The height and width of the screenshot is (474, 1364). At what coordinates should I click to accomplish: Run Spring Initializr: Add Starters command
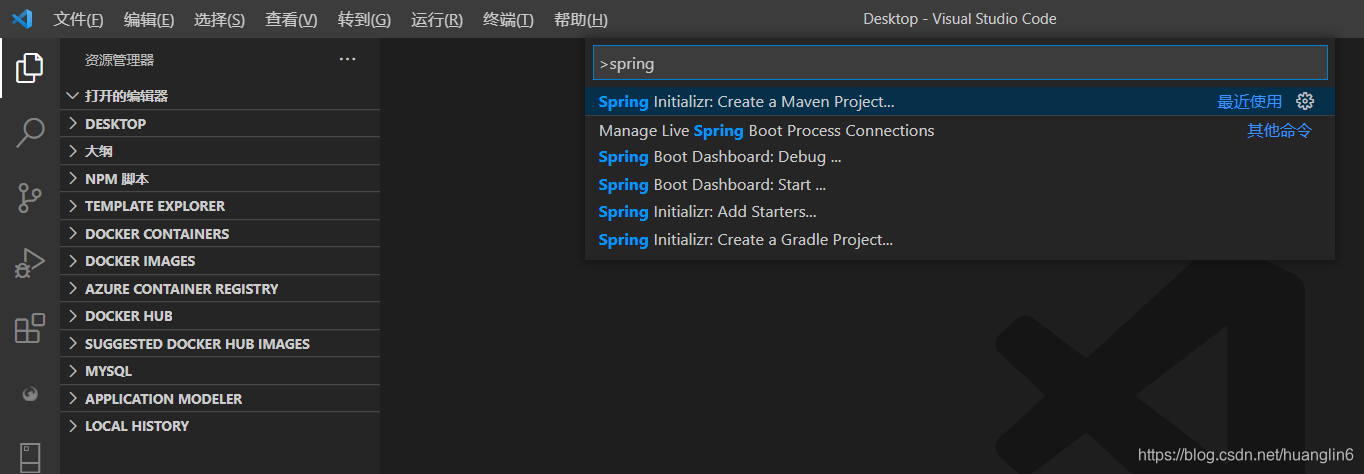point(960,212)
